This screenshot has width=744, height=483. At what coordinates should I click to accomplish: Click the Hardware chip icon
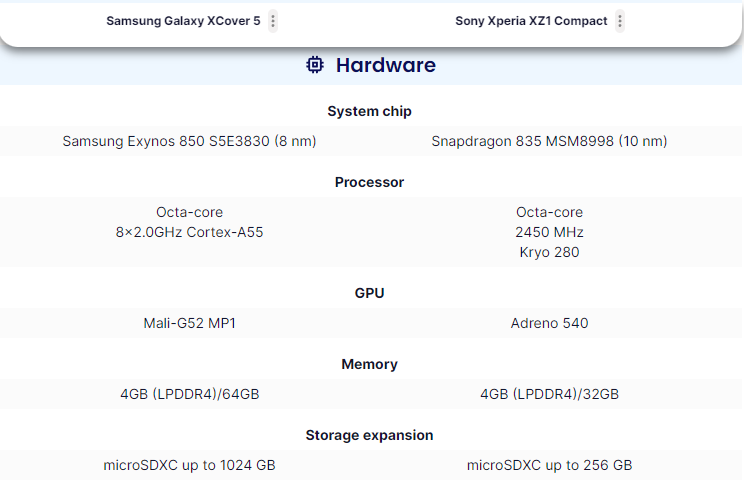(x=315, y=66)
